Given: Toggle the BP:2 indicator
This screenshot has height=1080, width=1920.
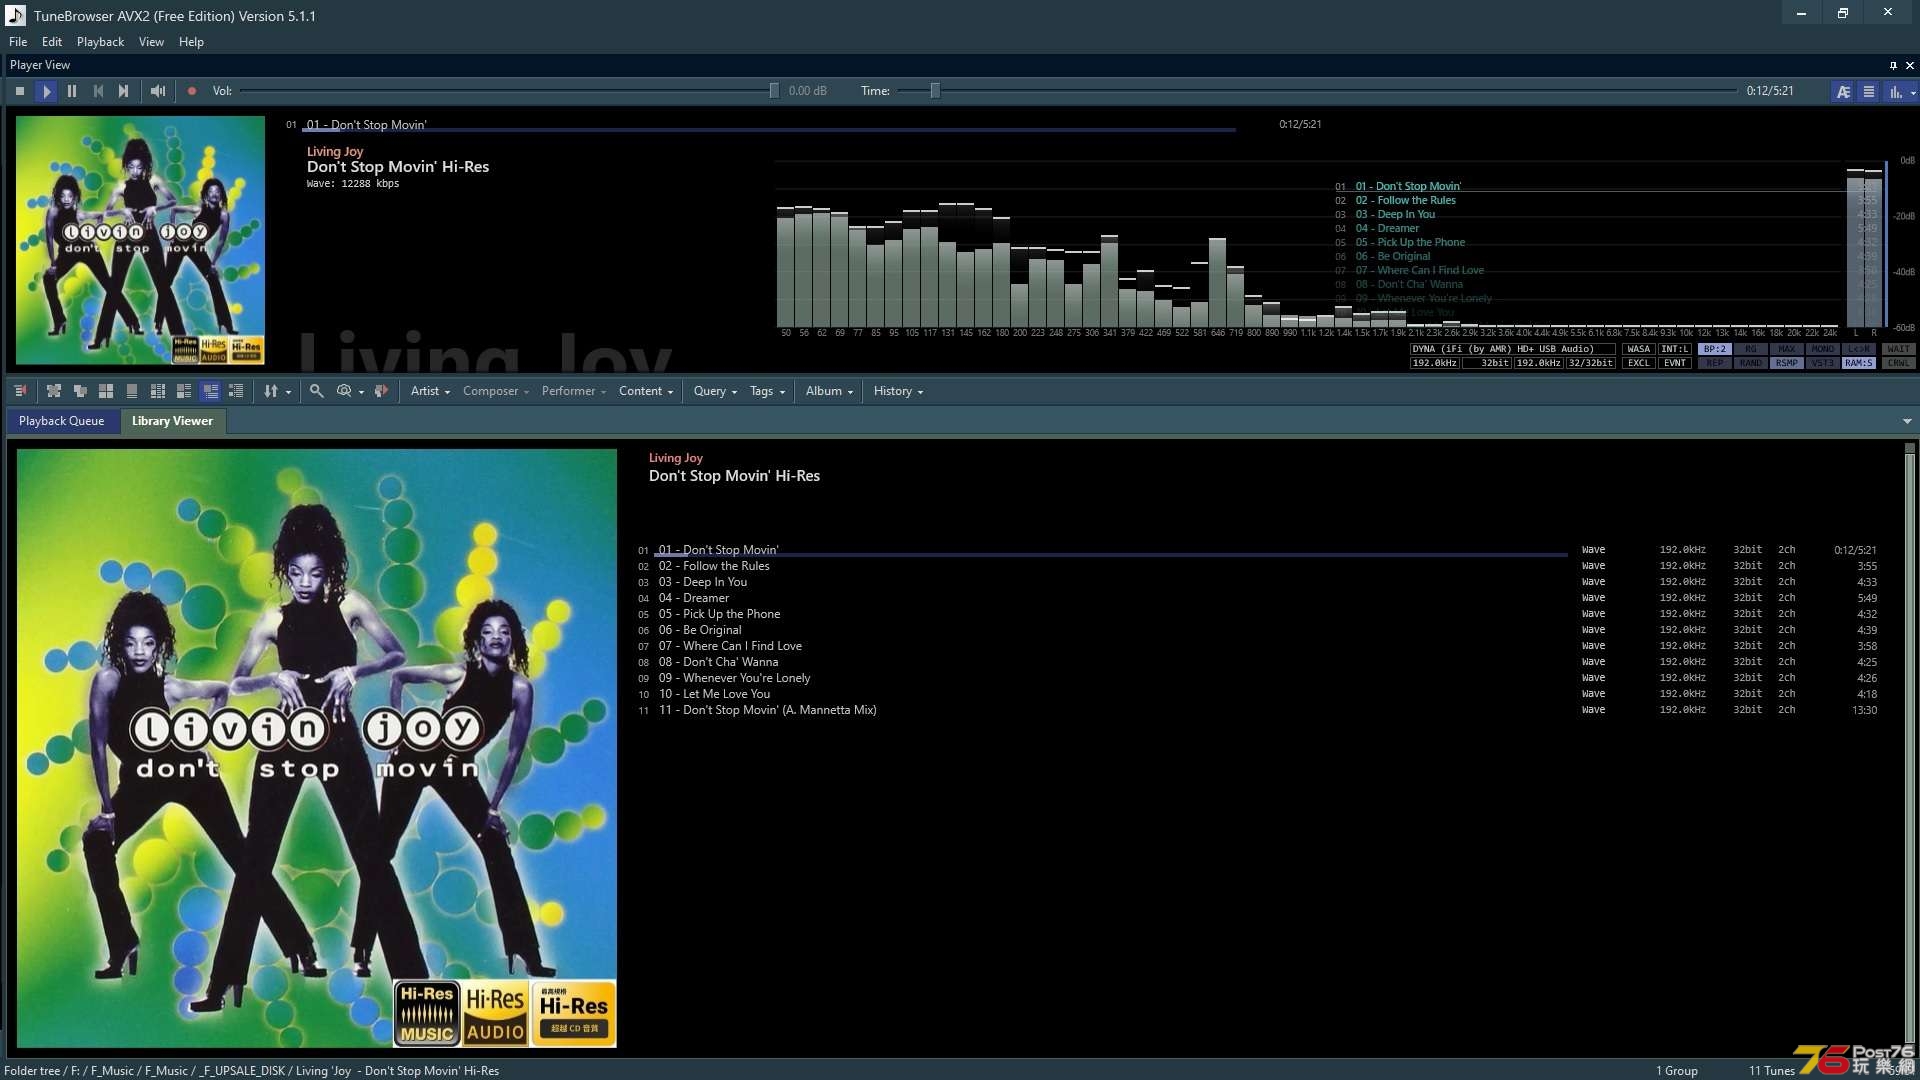Looking at the screenshot, I should pos(1715,349).
